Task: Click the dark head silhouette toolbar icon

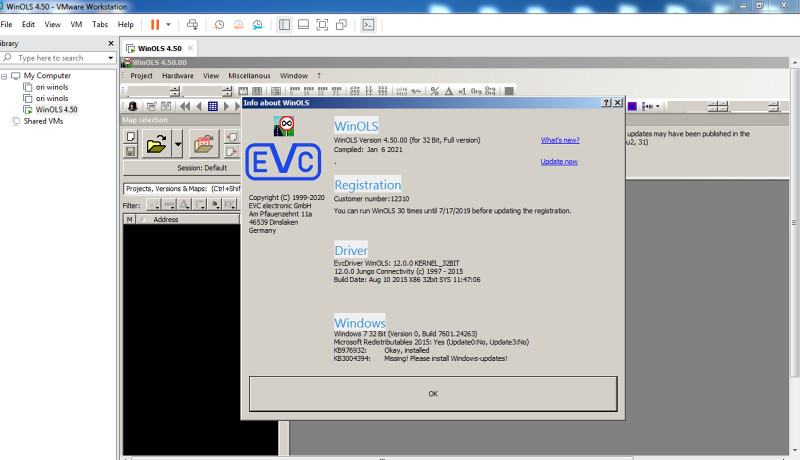Action: click(133, 106)
